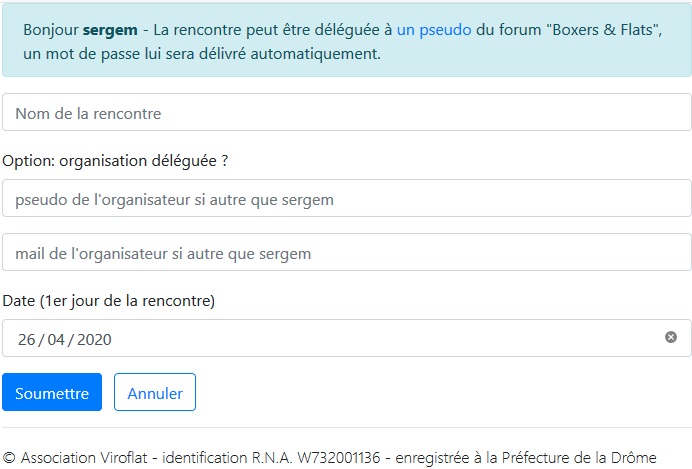Click the bold "sergem" username in the banner
Viewport: 692px width, 469px height.
click(x=110, y=30)
